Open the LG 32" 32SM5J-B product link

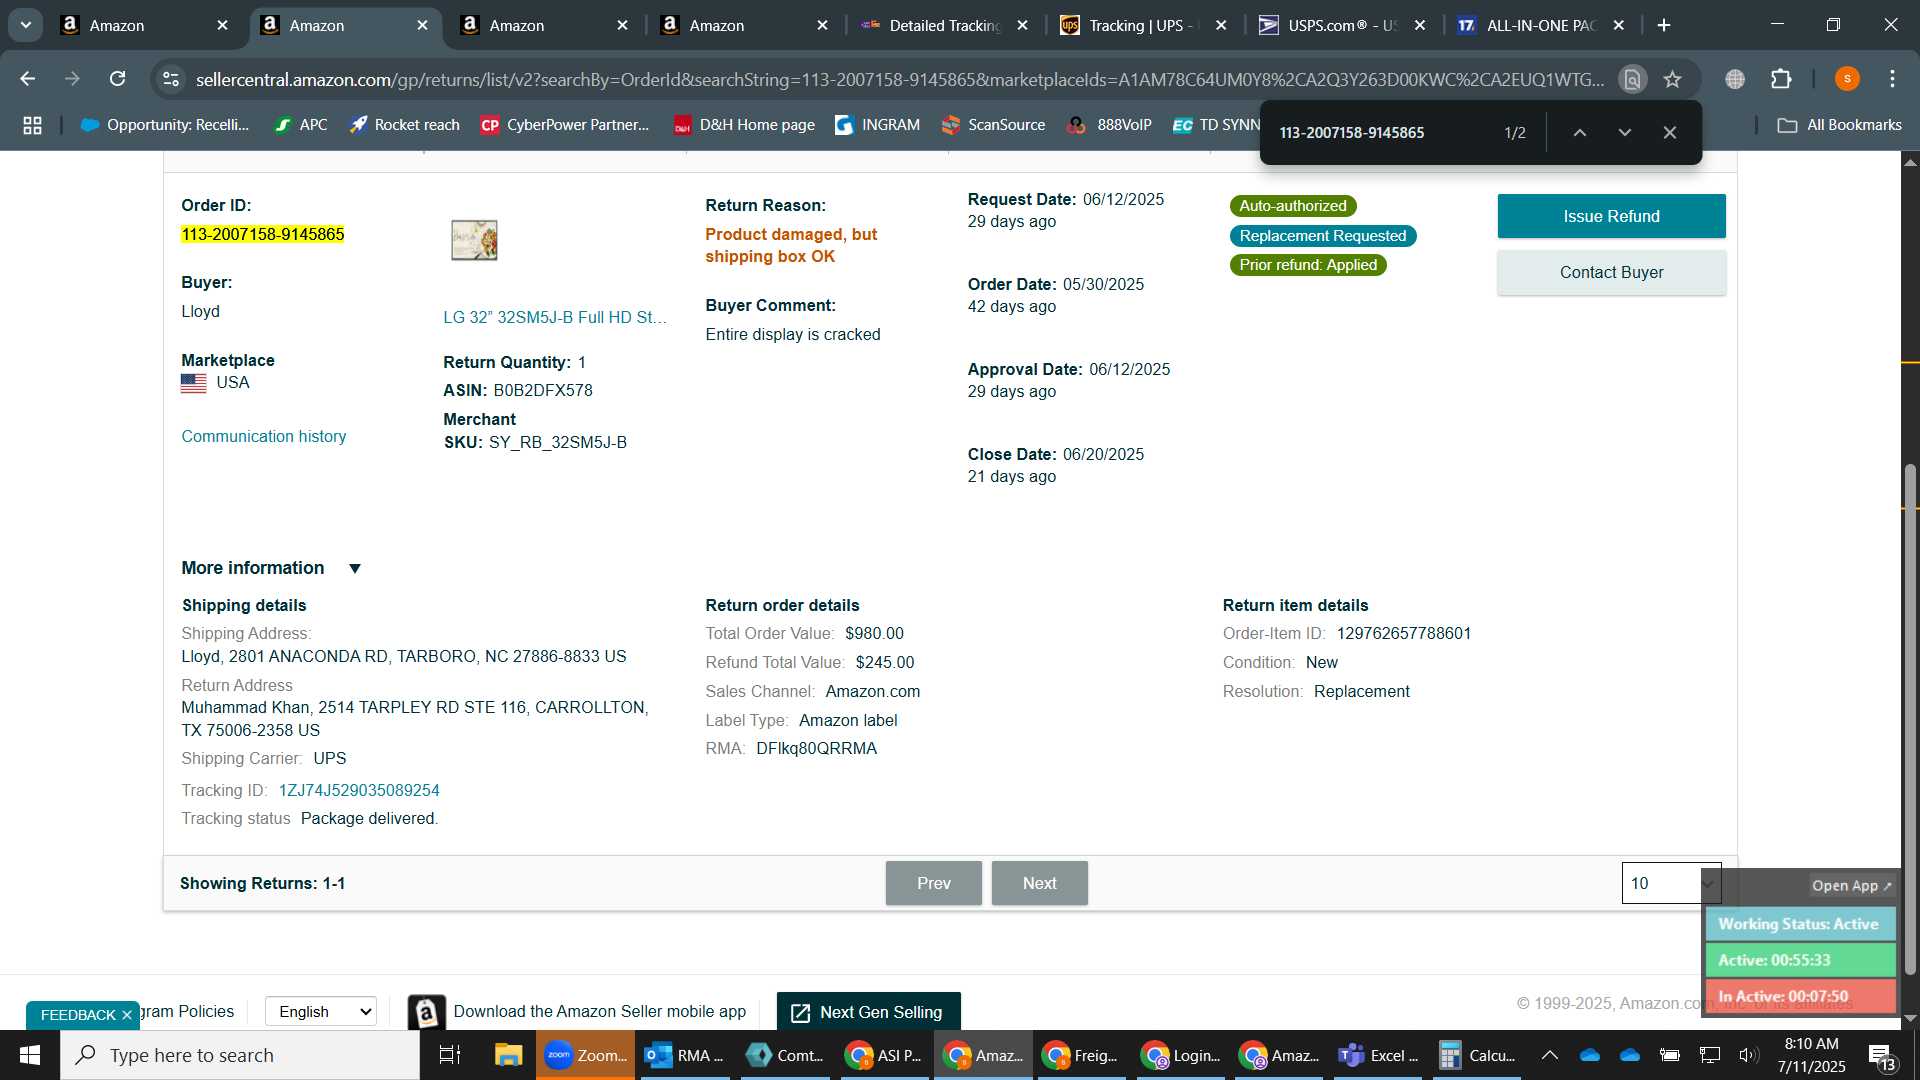[x=555, y=317]
